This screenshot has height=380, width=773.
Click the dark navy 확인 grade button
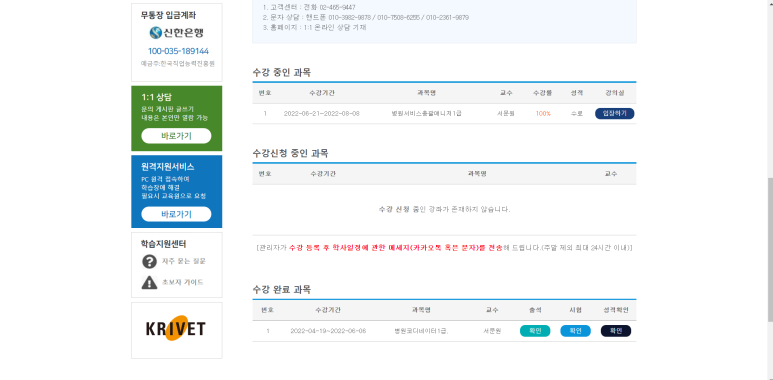click(x=616, y=331)
